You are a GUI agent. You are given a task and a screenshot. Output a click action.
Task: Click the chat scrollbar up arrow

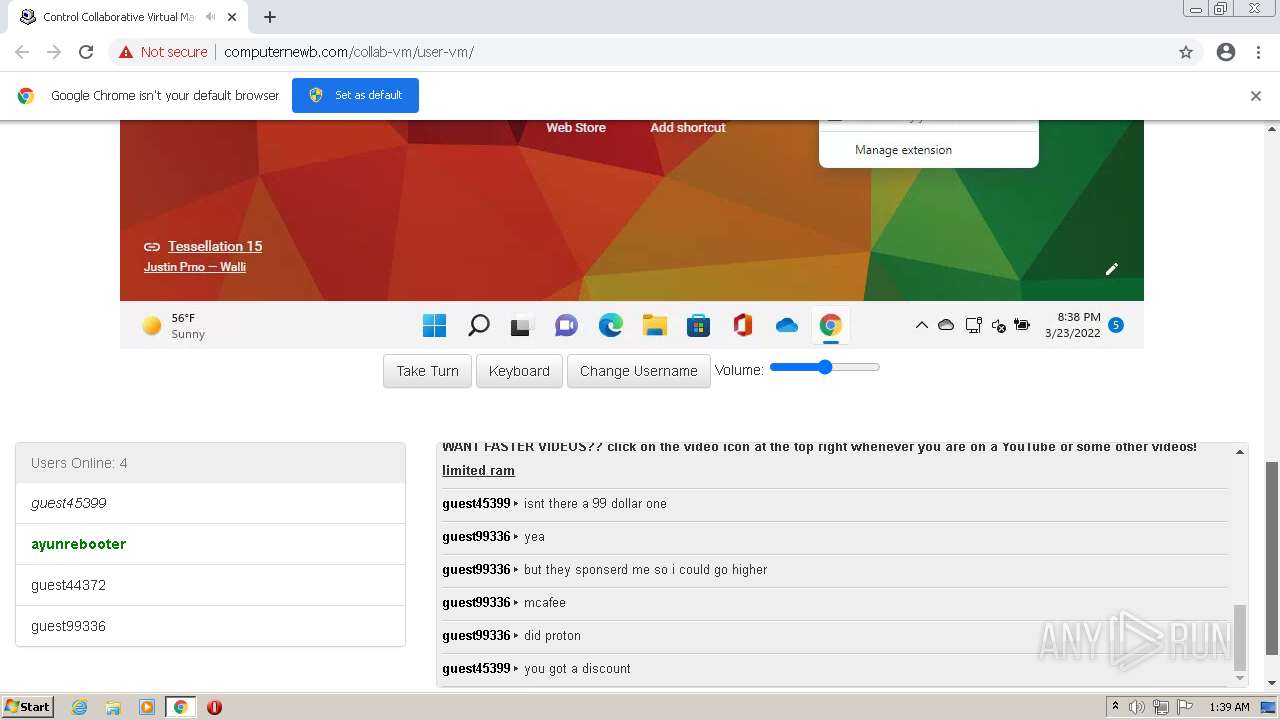coord(1240,453)
